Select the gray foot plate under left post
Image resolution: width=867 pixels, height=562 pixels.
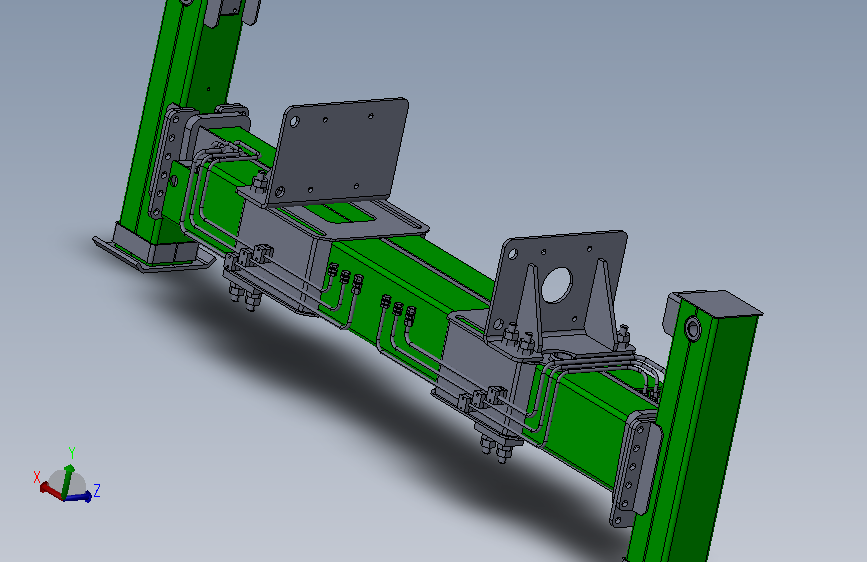tap(152, 256)
